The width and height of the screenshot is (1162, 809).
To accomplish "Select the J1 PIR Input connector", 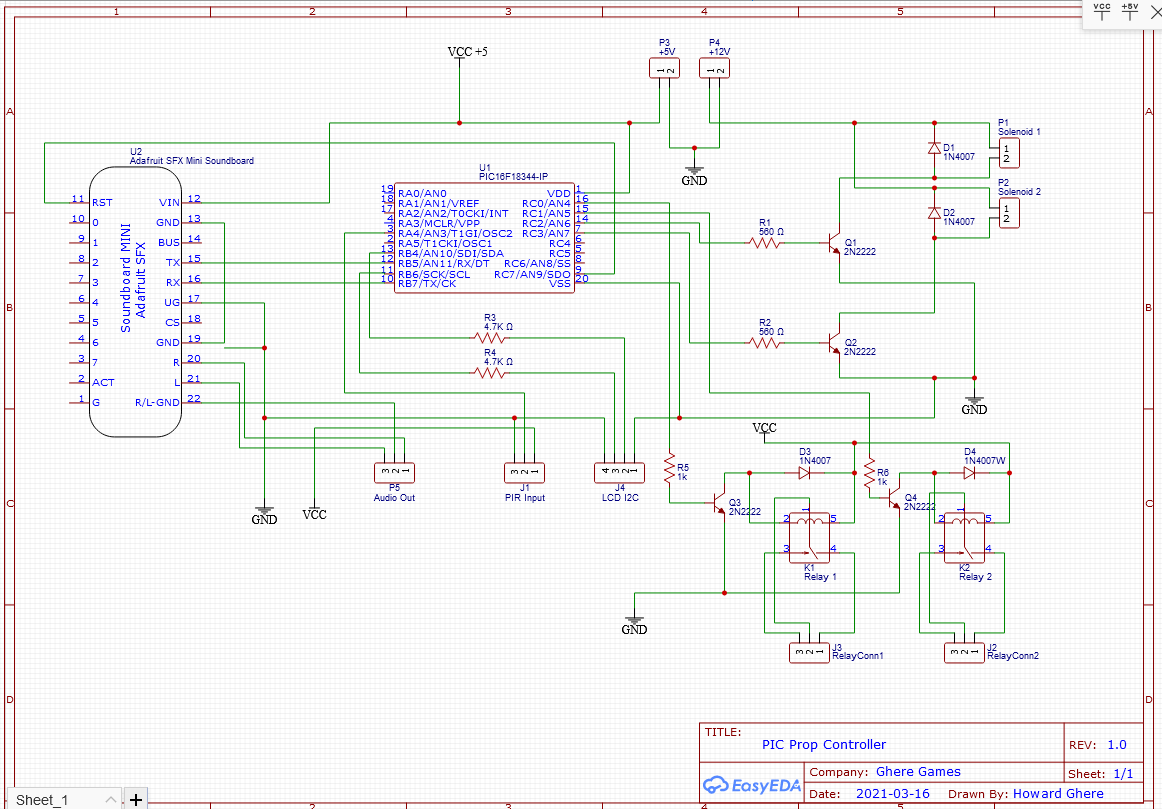I will [525, 472].
